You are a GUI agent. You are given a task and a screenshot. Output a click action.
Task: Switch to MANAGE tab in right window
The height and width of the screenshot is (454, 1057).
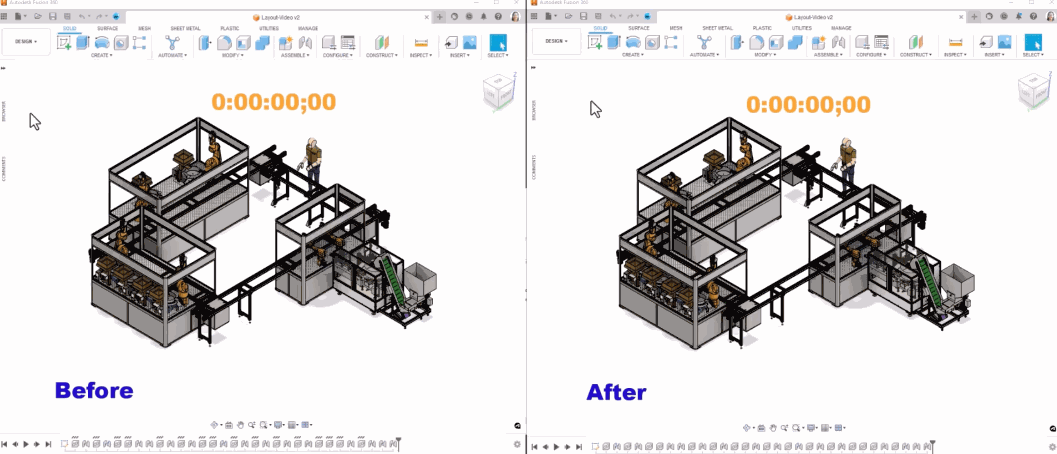[x=841, y=28]
